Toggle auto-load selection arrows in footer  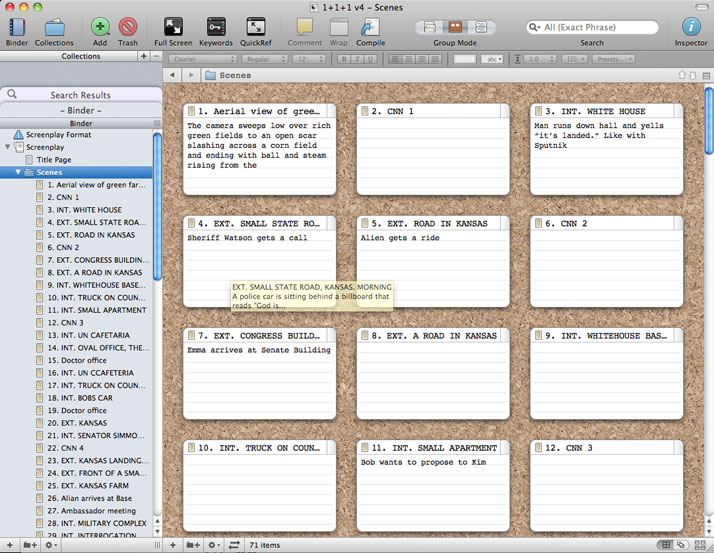pyautogui.click(x=234, y=545)
